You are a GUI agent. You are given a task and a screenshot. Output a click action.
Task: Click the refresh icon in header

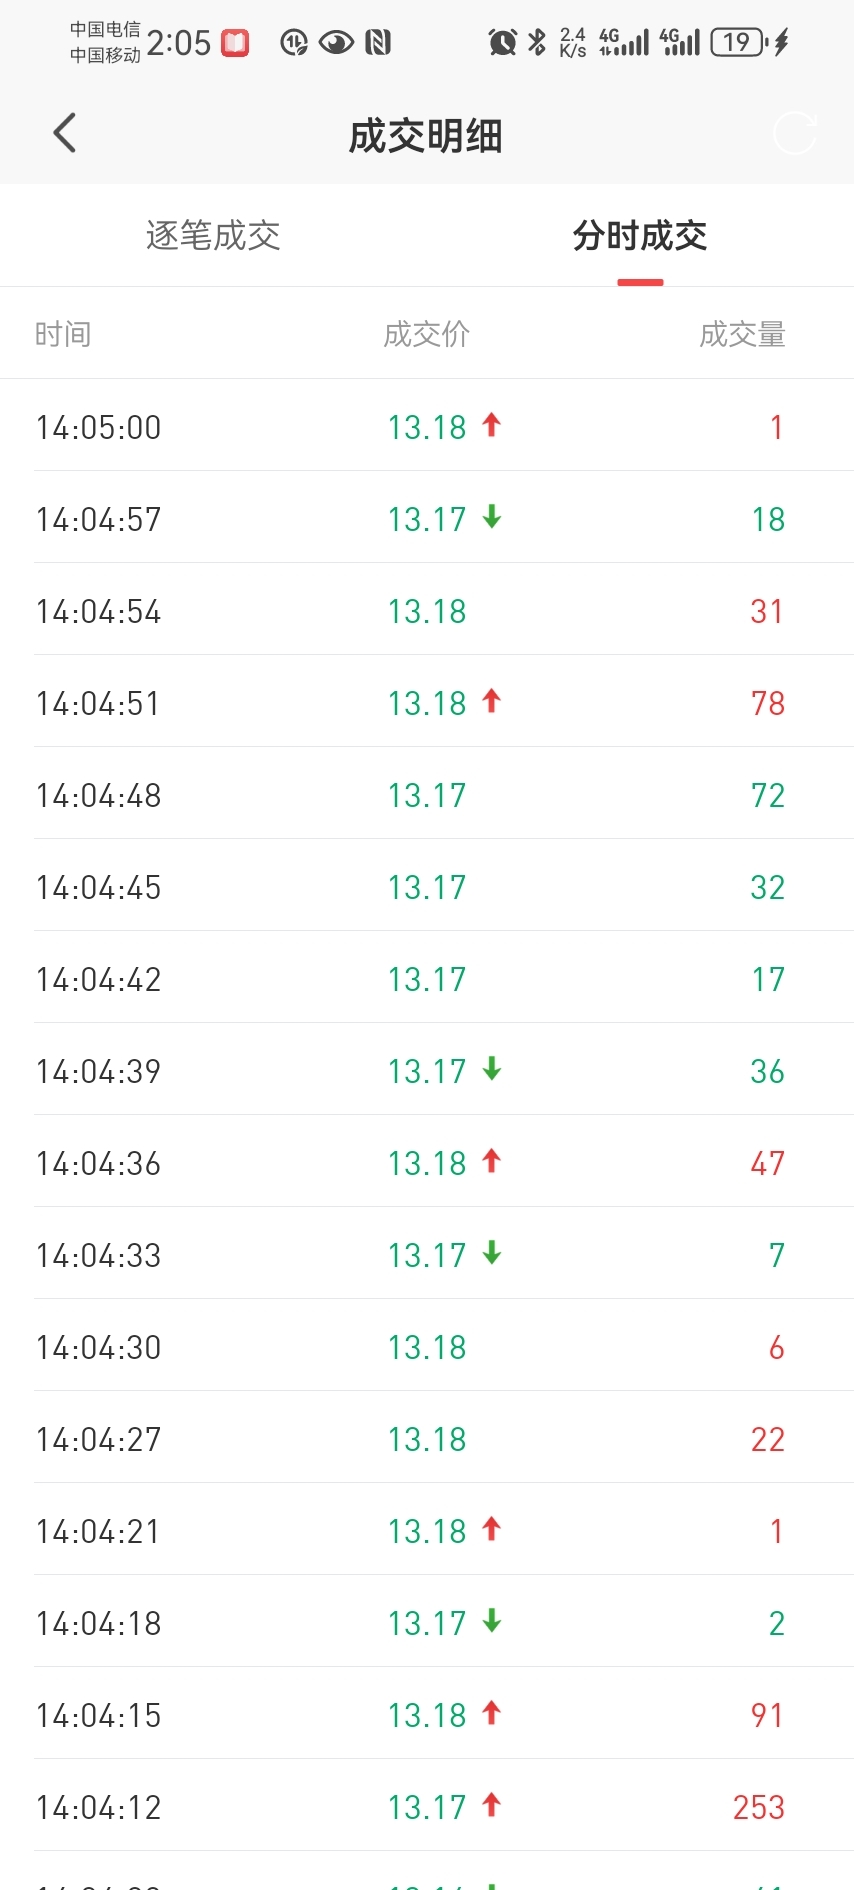point(795,133)
